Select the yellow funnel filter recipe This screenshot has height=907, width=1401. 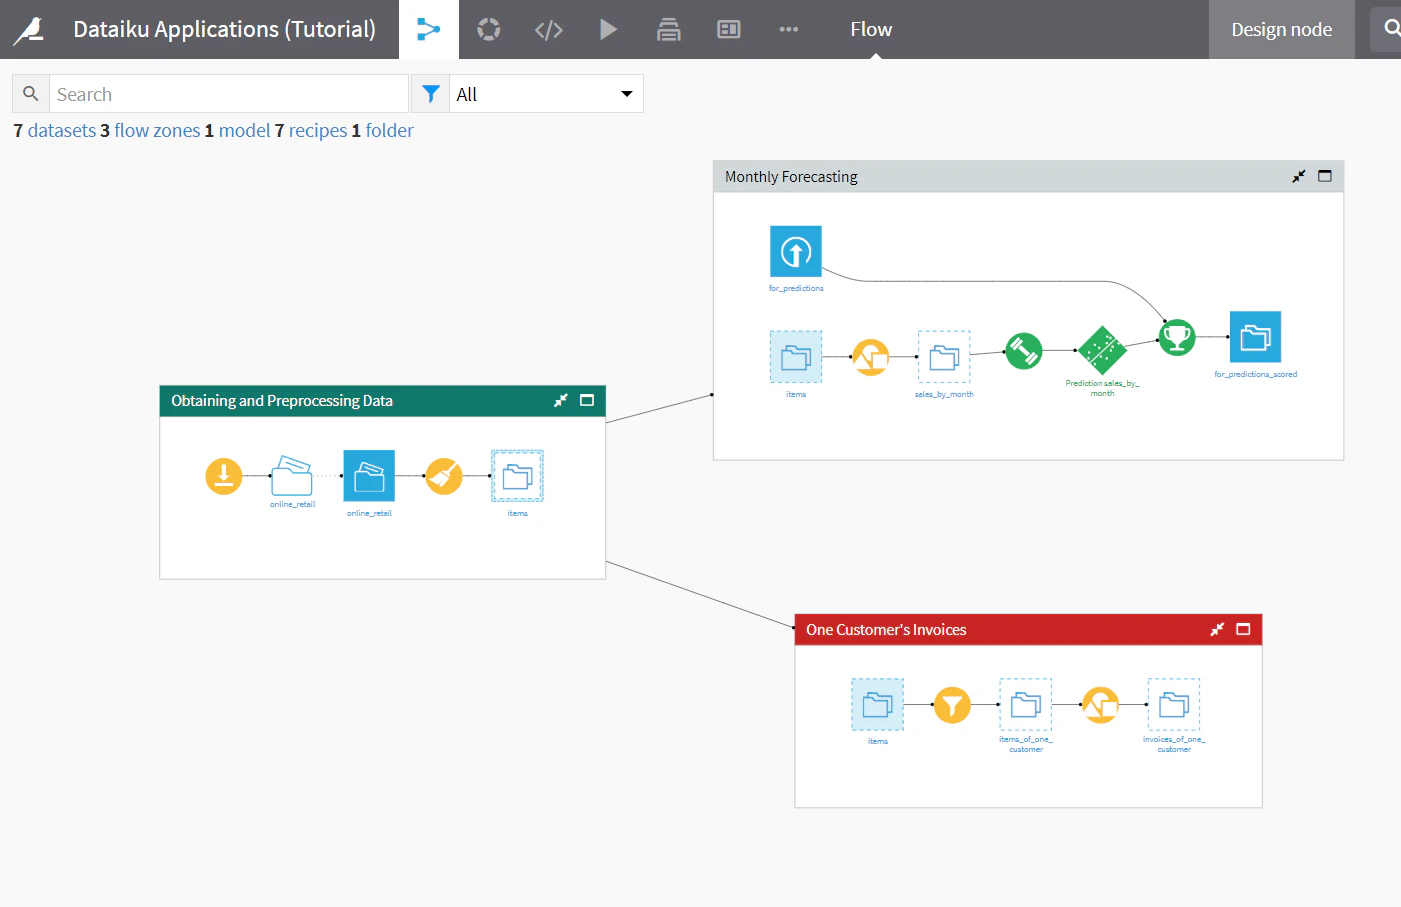pos(952,705)
